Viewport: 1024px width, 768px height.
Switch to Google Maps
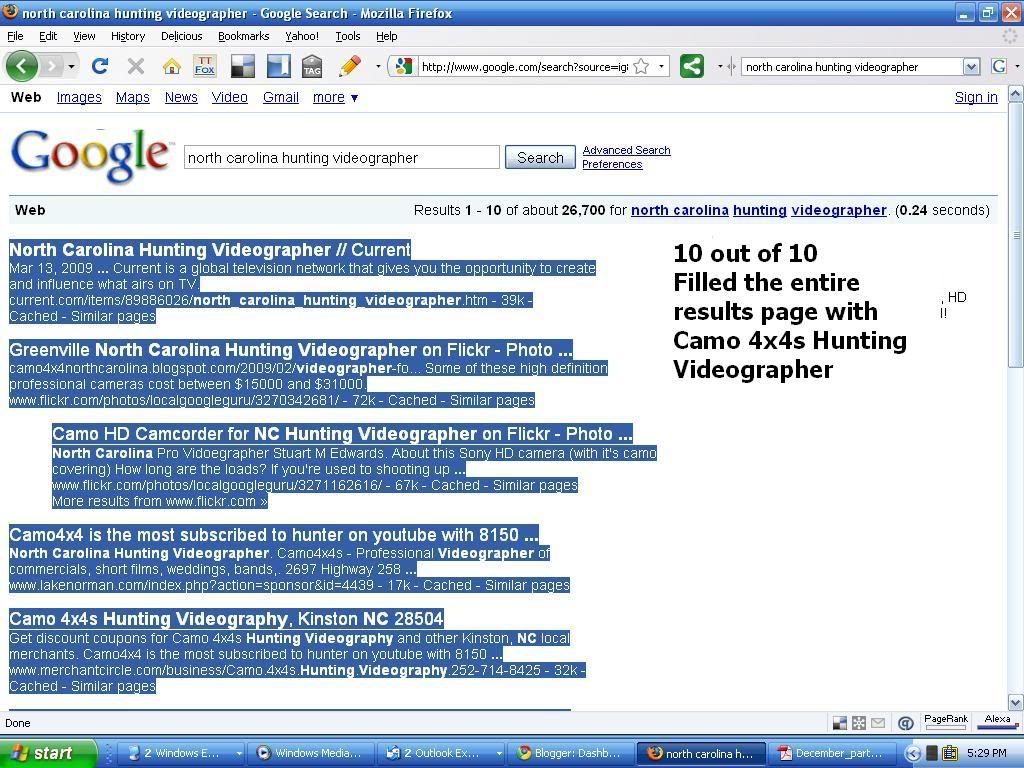[133, 97]
